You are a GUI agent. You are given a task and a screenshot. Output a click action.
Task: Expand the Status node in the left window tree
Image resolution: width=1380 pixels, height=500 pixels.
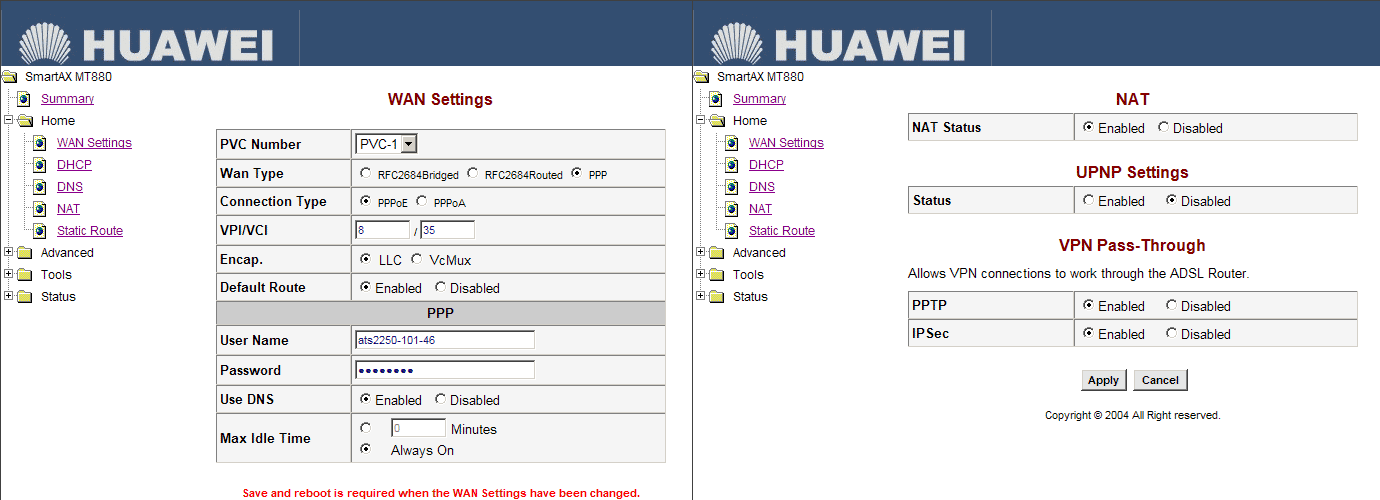pyautogui.click(x=9, y=297)
